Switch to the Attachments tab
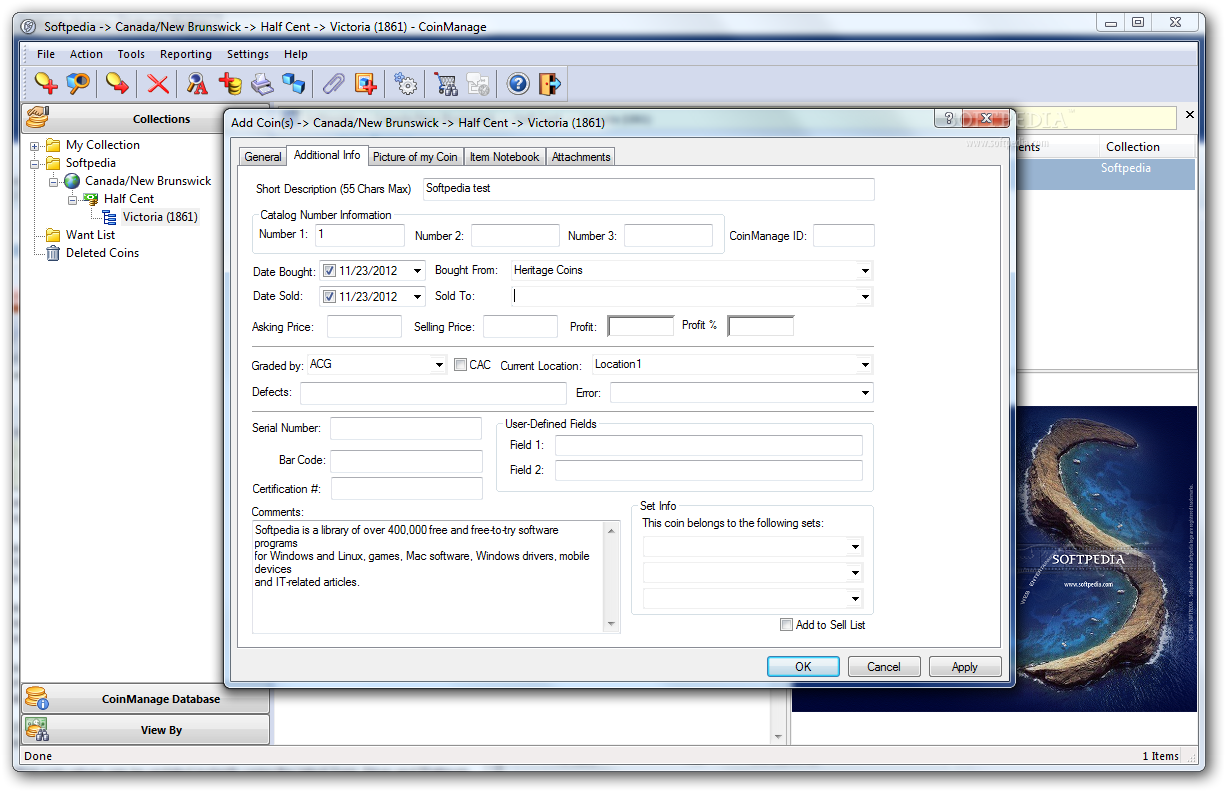 (x=581, y=157)
